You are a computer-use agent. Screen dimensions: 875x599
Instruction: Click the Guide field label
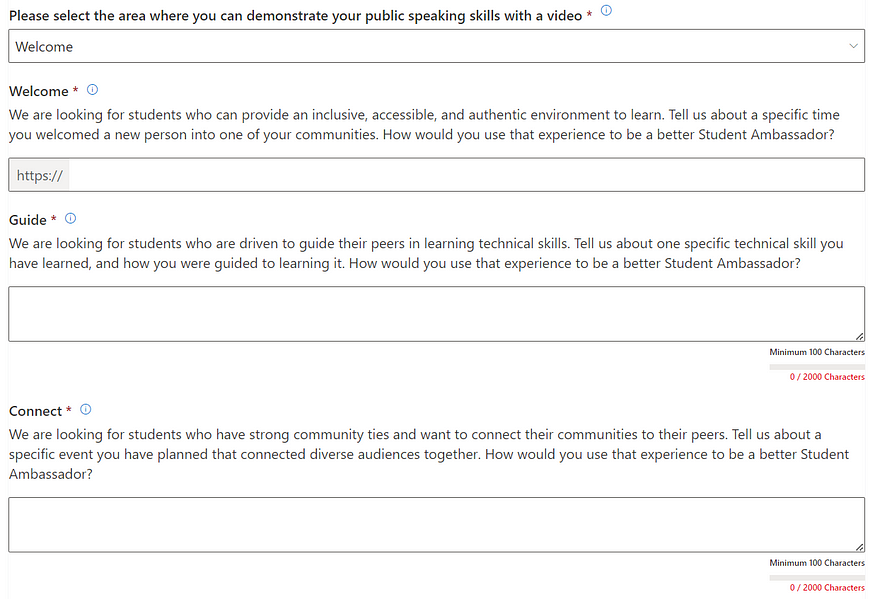tap(27, 220)
